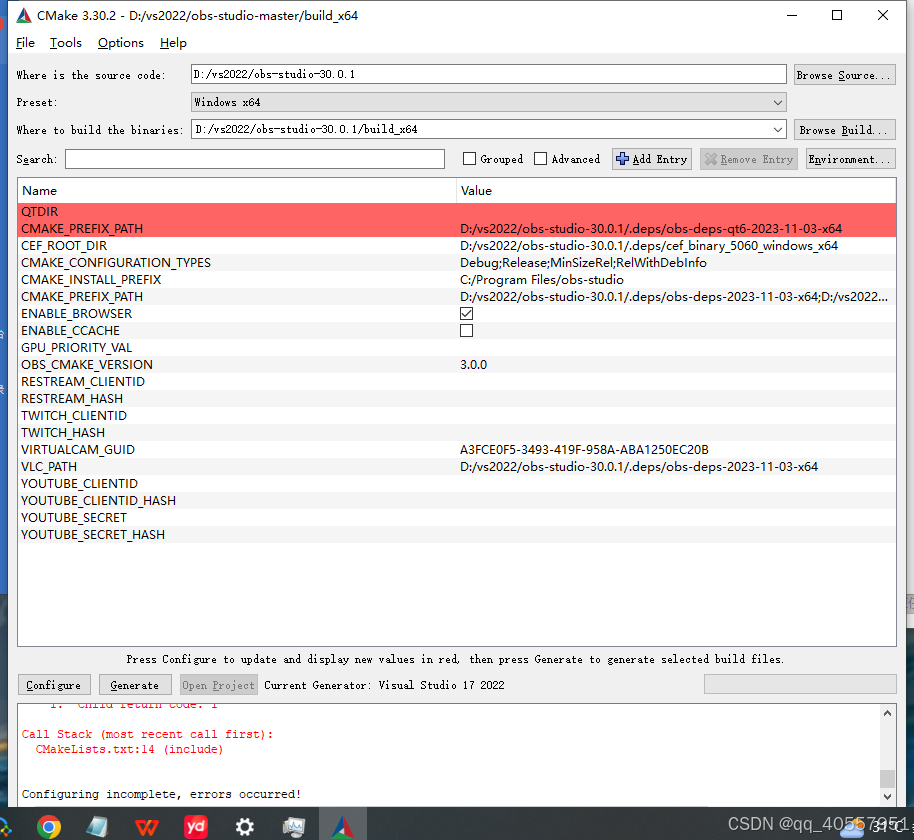Open WPS Office from the taskbar
Viewport: 914px width, 840px height.
147,827
